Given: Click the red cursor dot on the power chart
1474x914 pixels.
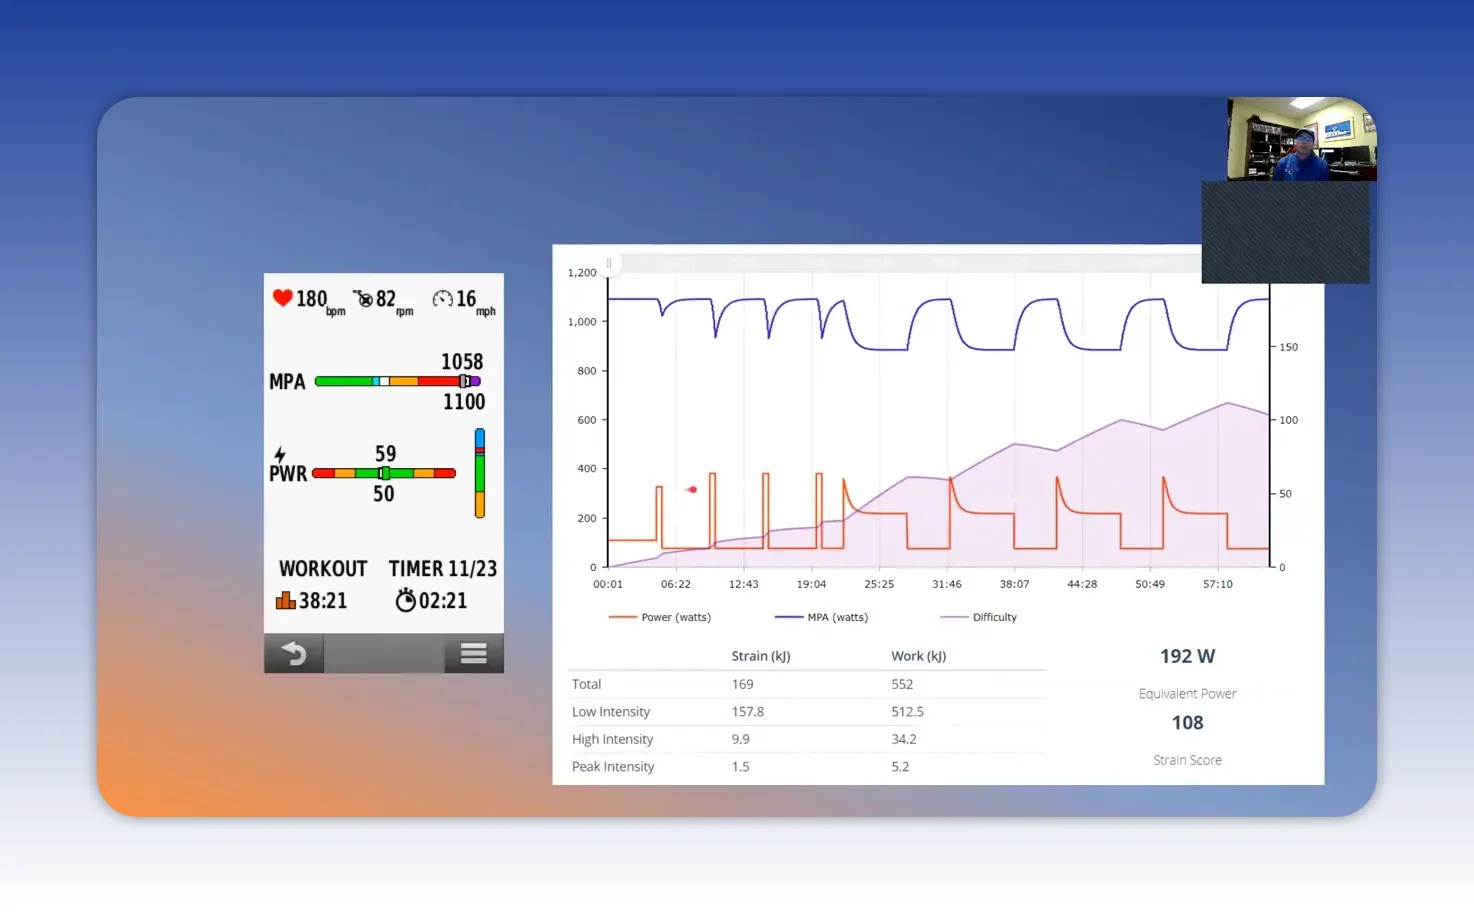Looking at the screenshot, I should click(691, 489).
